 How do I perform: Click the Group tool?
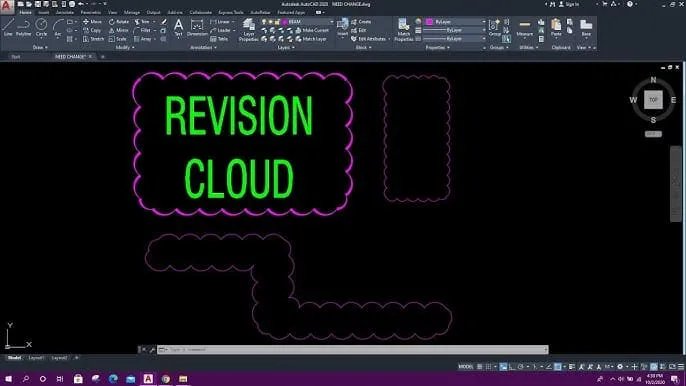point(495,28)
